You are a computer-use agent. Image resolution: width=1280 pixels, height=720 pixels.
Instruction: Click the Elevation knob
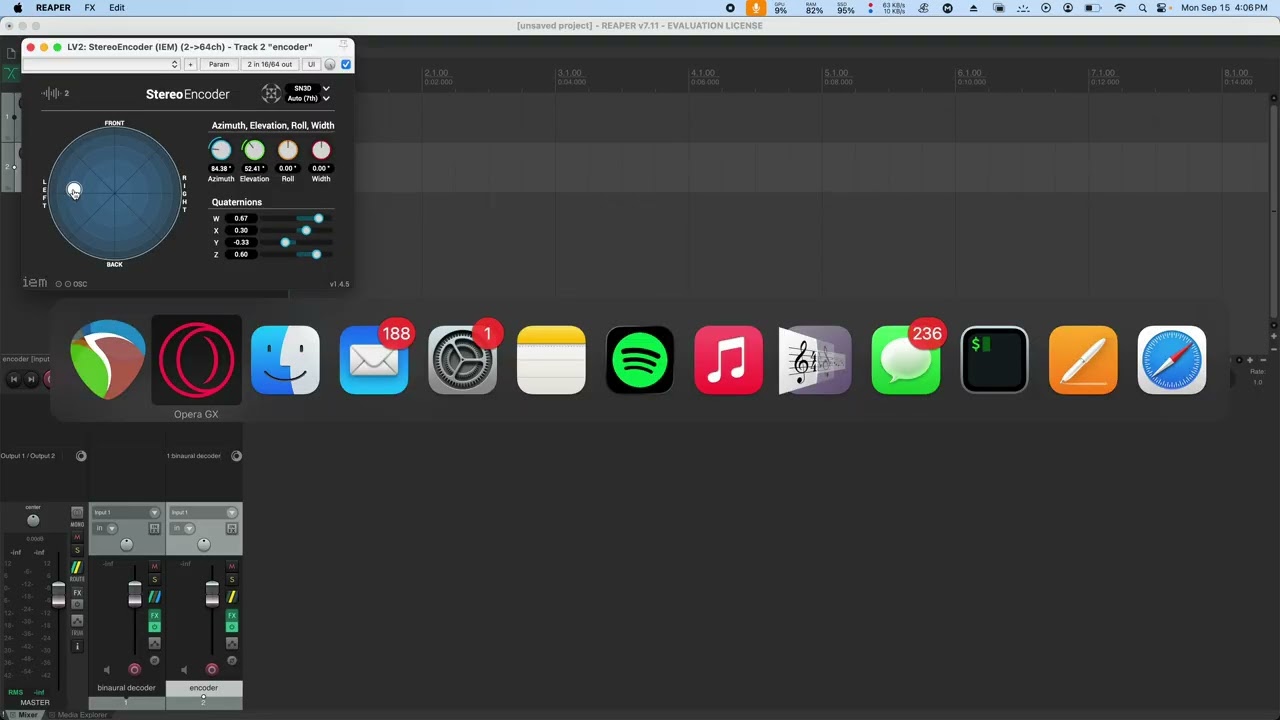pyautogui.click(x=254, y=150)
